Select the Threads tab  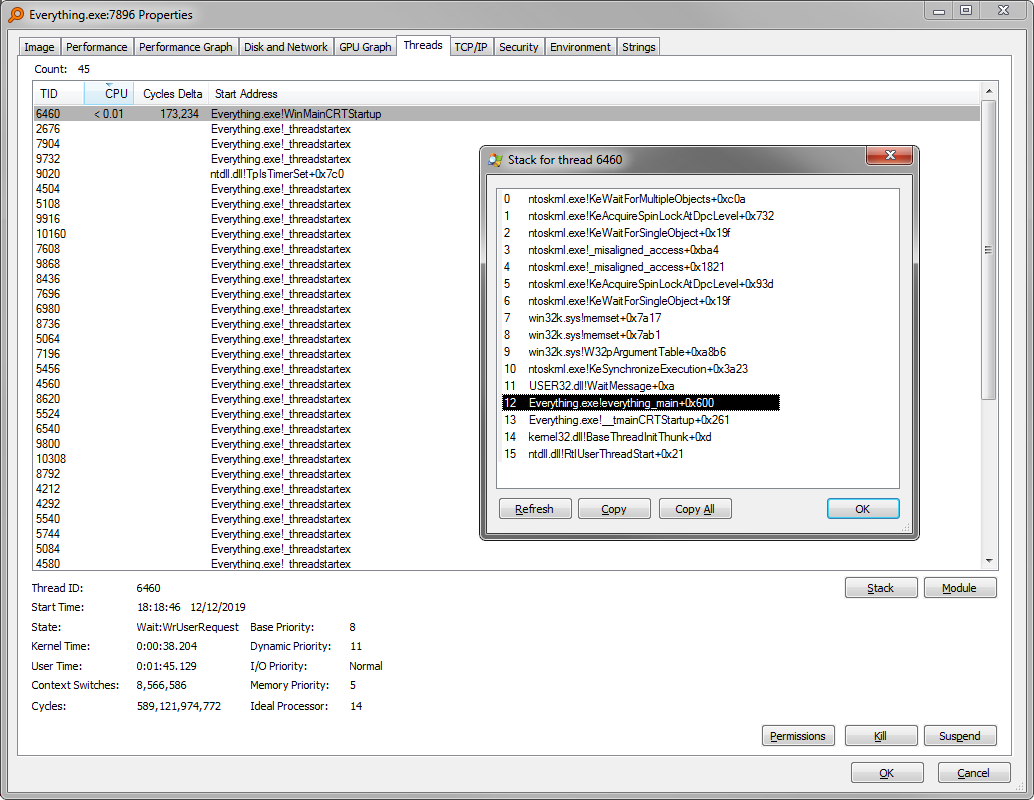(x=423, y=45)
